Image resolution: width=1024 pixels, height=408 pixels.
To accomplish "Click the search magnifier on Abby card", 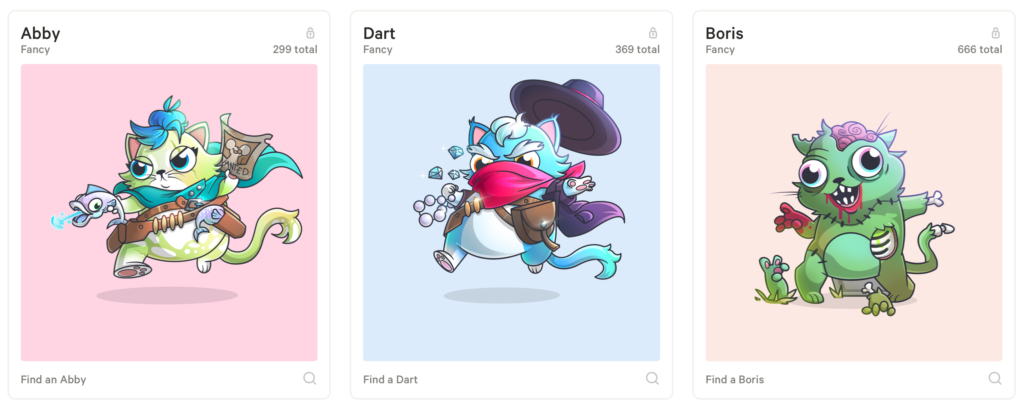I will [x=310, y=379].
